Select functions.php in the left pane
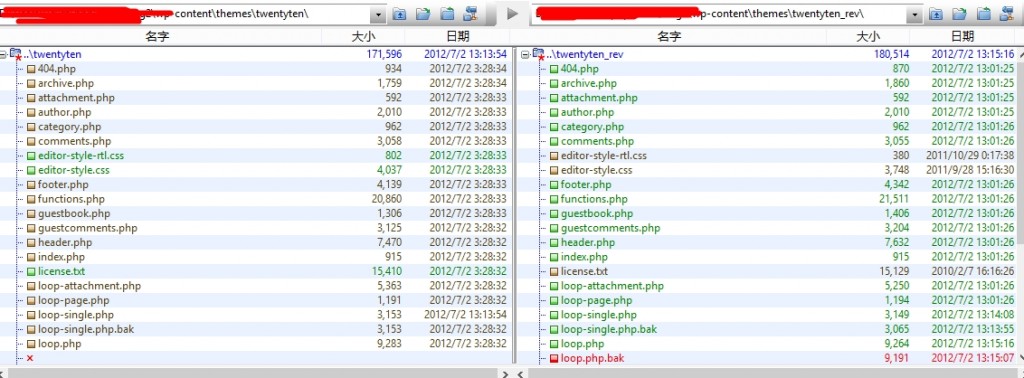This screenshot has width=1024, height=378. (71, 199)
